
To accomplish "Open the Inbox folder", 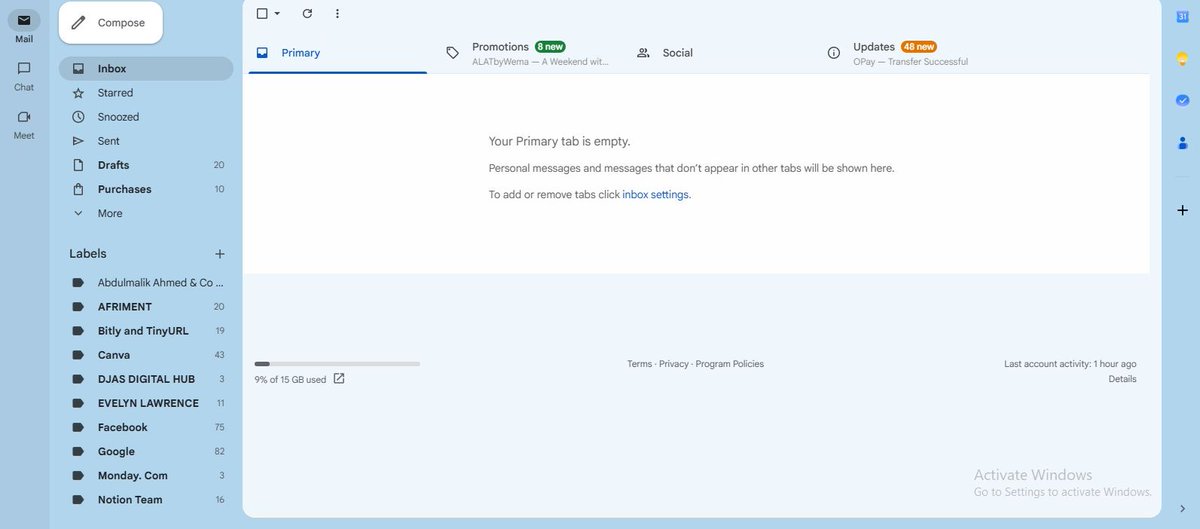I will coord(146,69).
